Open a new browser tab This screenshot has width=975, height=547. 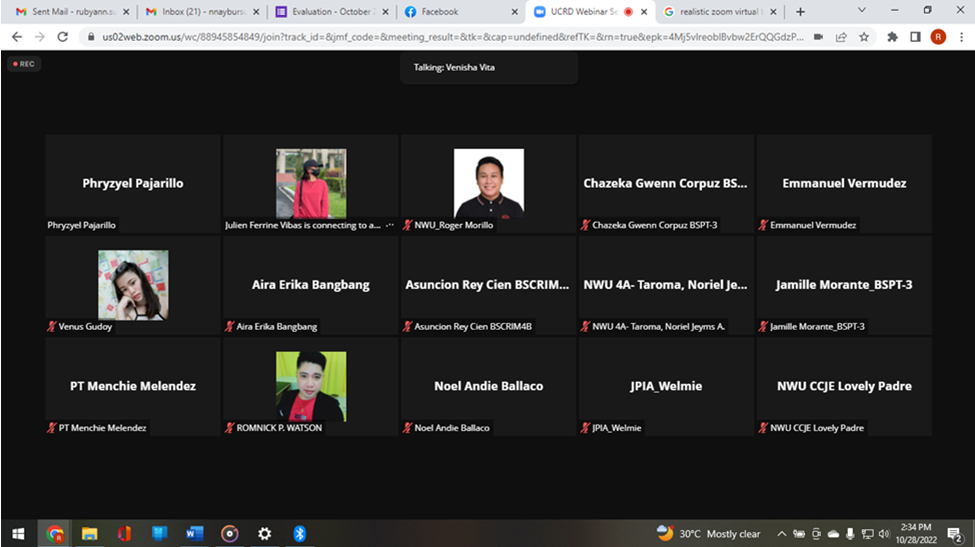(800, 12)
